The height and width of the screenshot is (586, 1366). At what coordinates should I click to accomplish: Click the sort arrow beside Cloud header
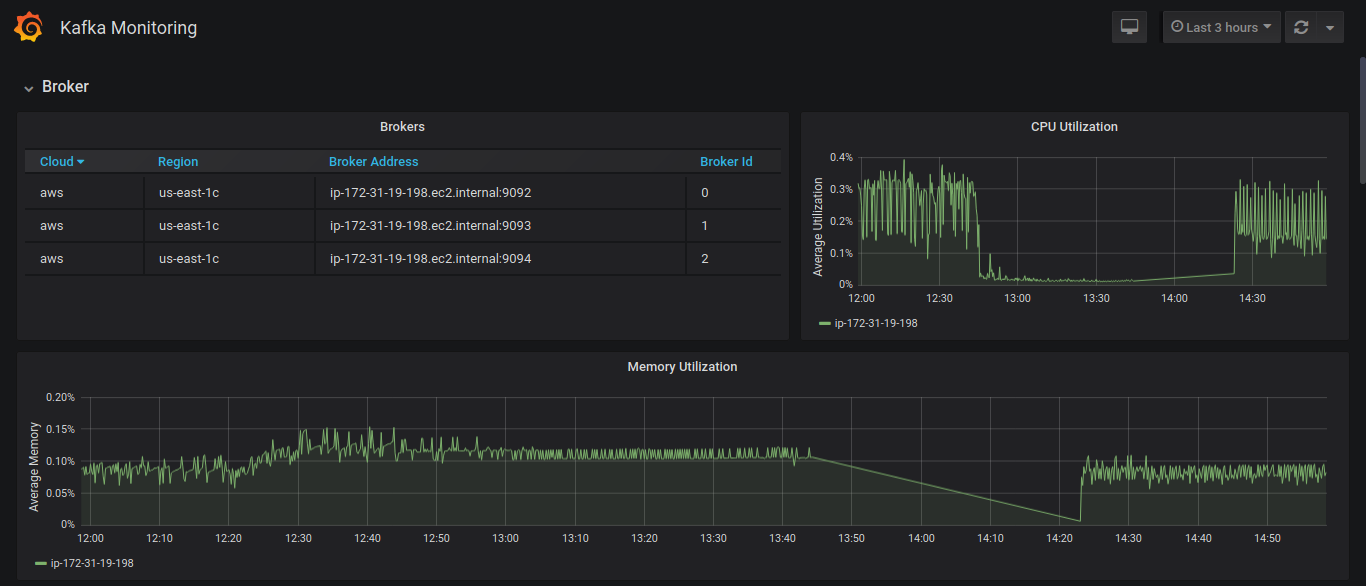point(81,162)
